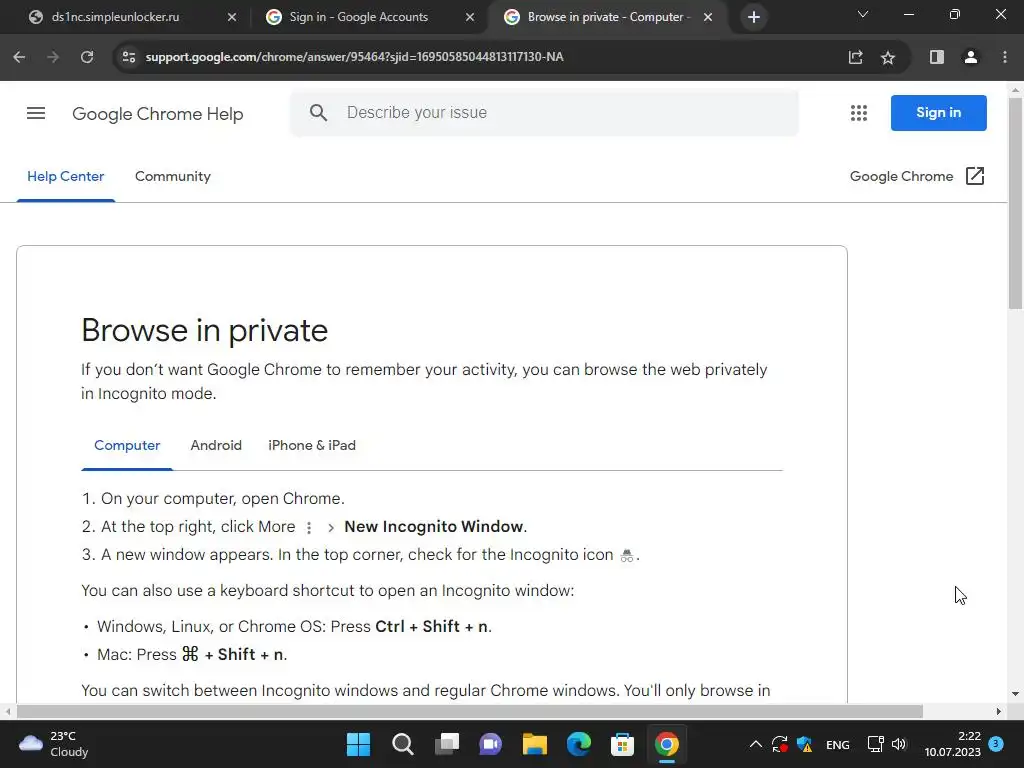Click the scroll right arrow
This screenshot has width=1024, height=768.
pos(999,711)
